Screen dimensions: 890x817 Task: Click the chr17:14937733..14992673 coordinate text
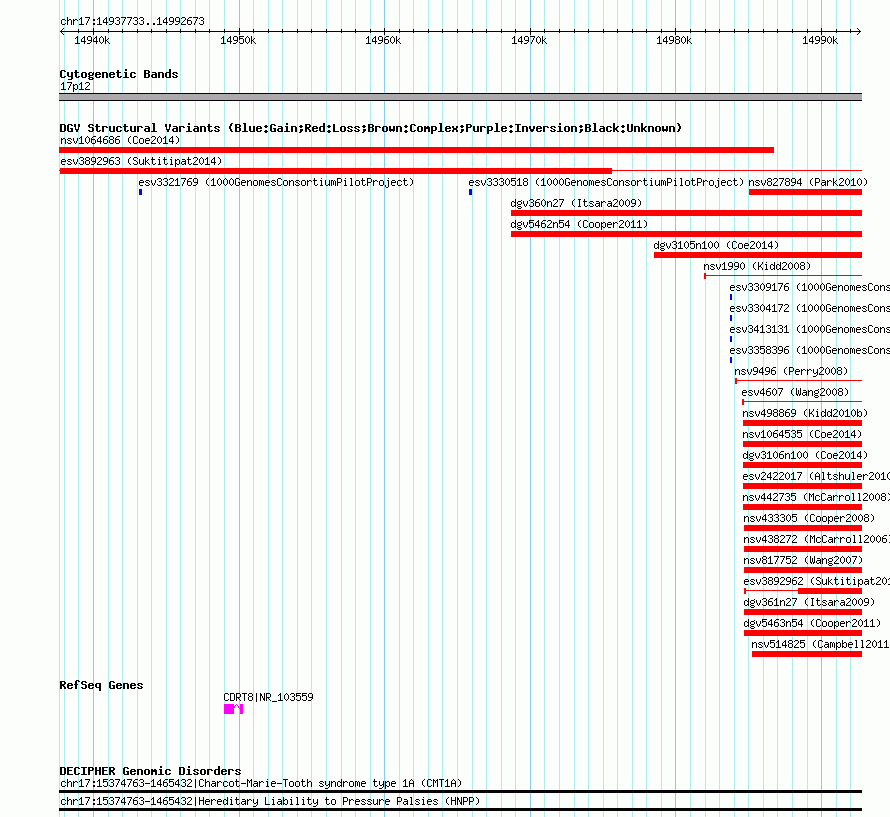click(x=132, y=22)
